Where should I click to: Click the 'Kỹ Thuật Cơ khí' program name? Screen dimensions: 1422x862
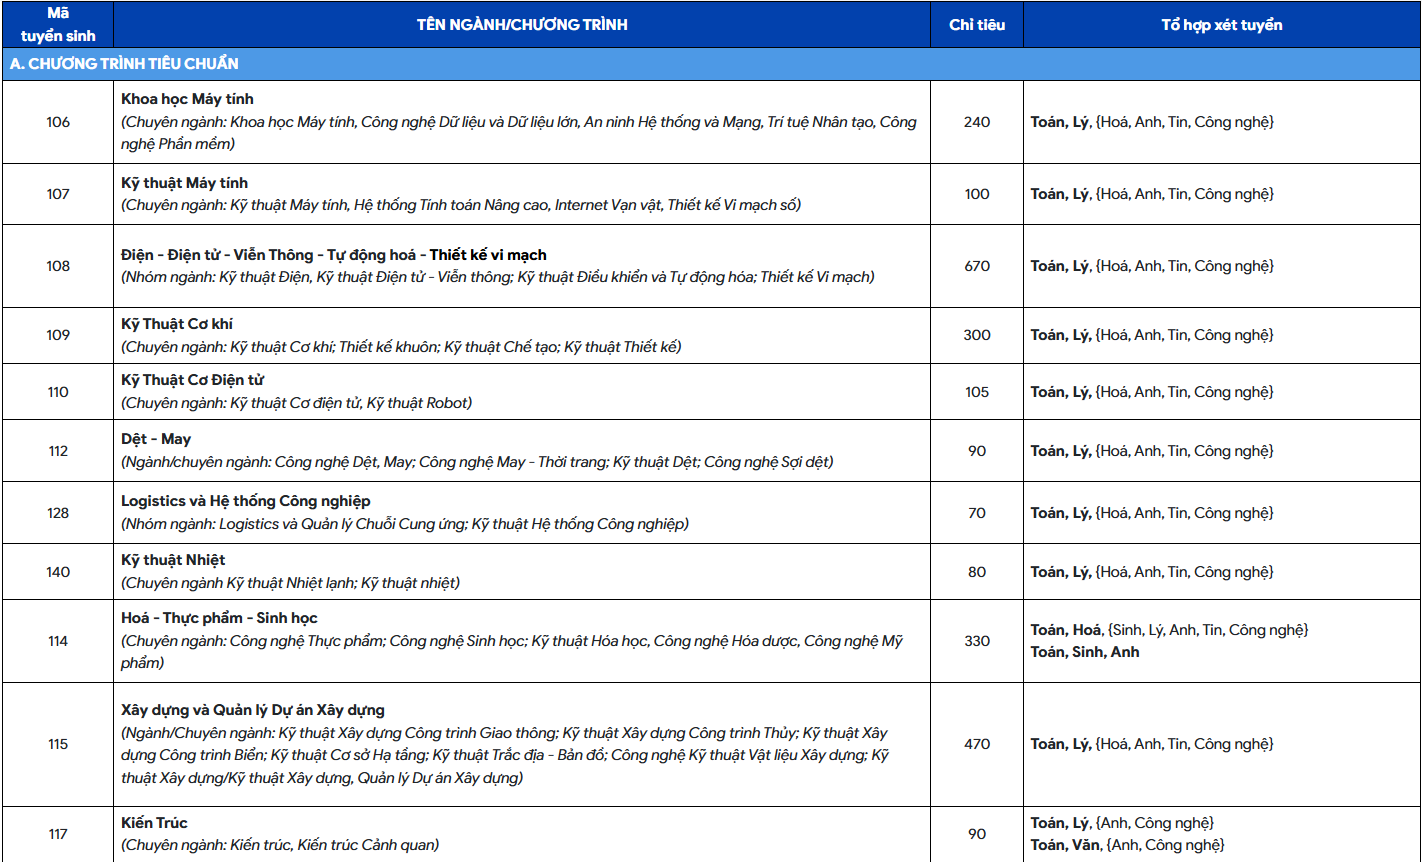coord(177,324)
